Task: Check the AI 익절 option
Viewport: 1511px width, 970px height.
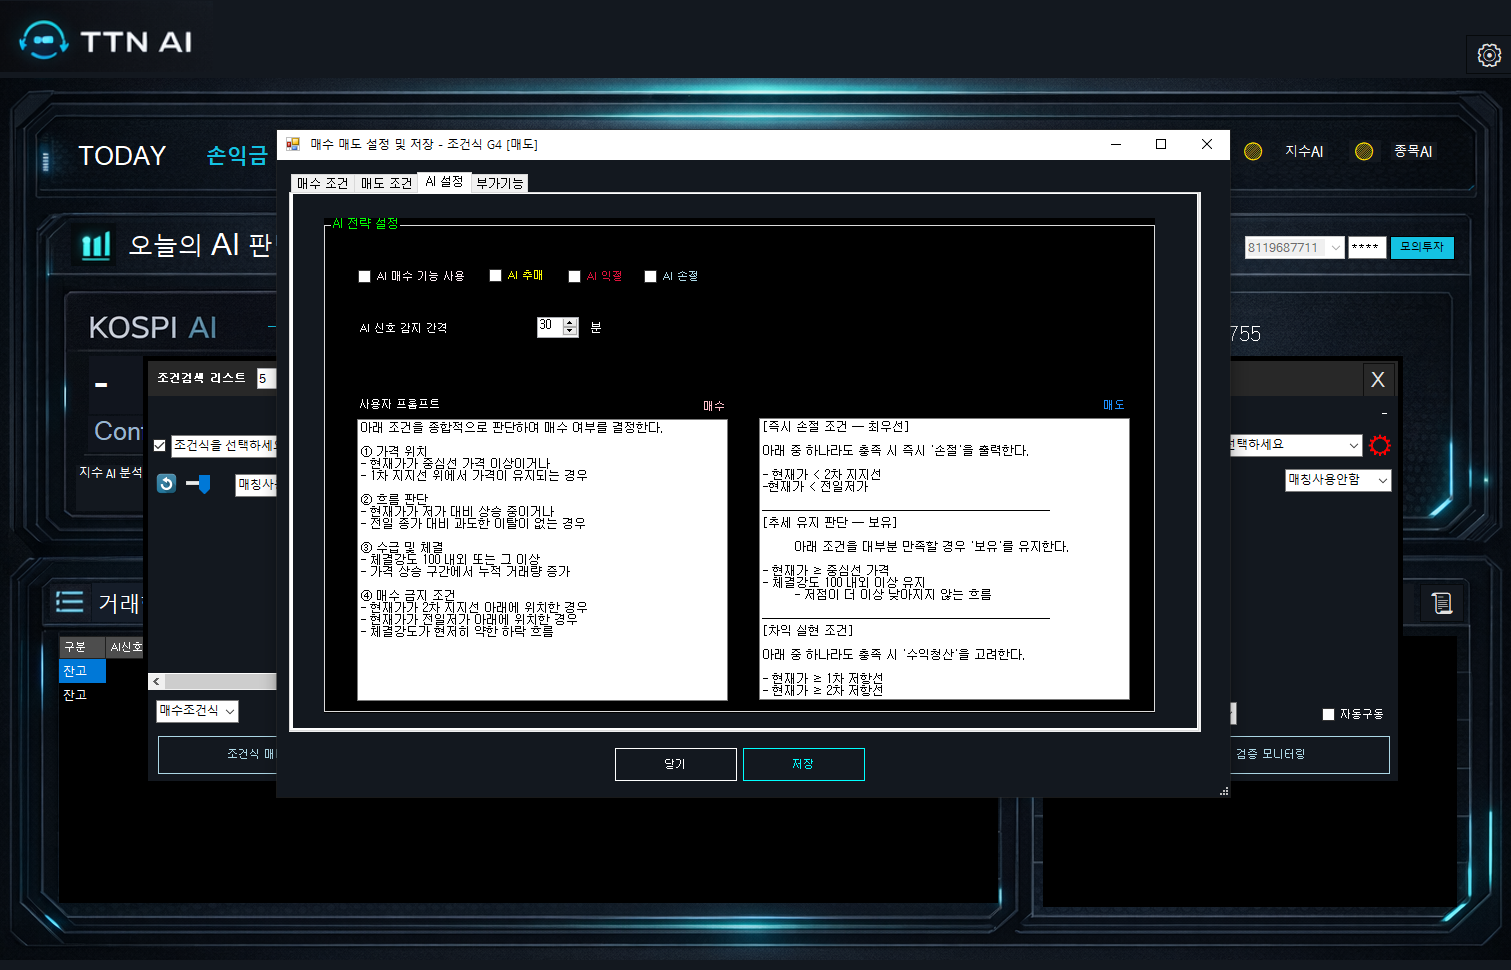Action: coord(574,276)
